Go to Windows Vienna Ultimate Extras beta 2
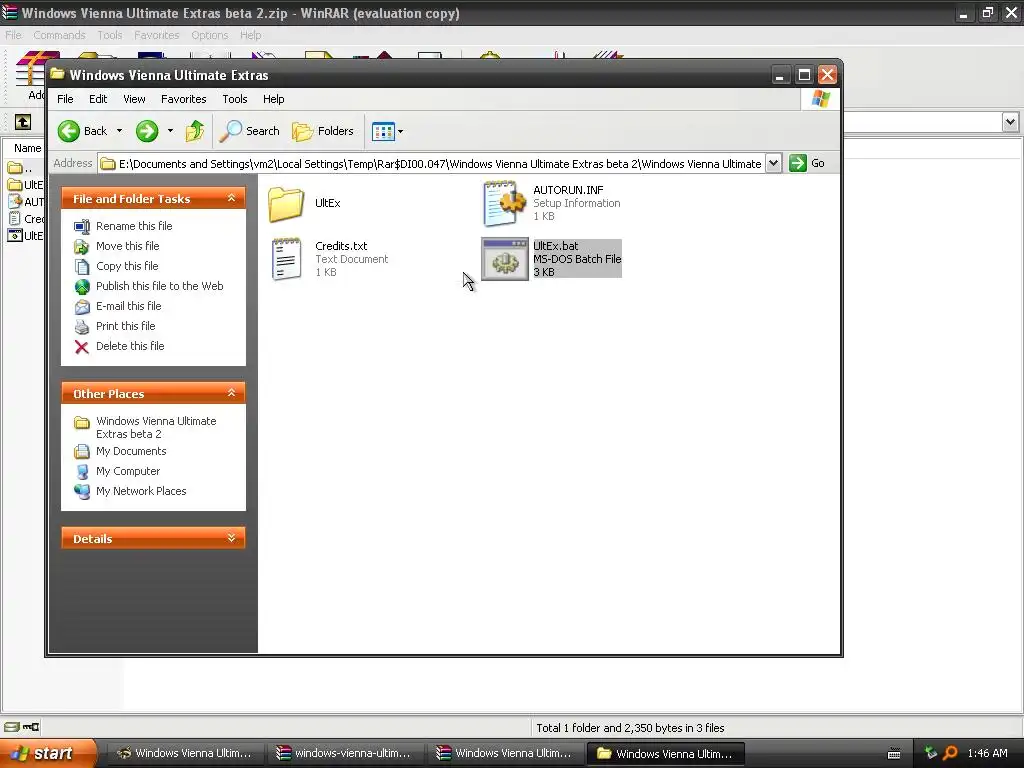The height and width of the screenshot is (768, 1024). click(x=156, y=428)
